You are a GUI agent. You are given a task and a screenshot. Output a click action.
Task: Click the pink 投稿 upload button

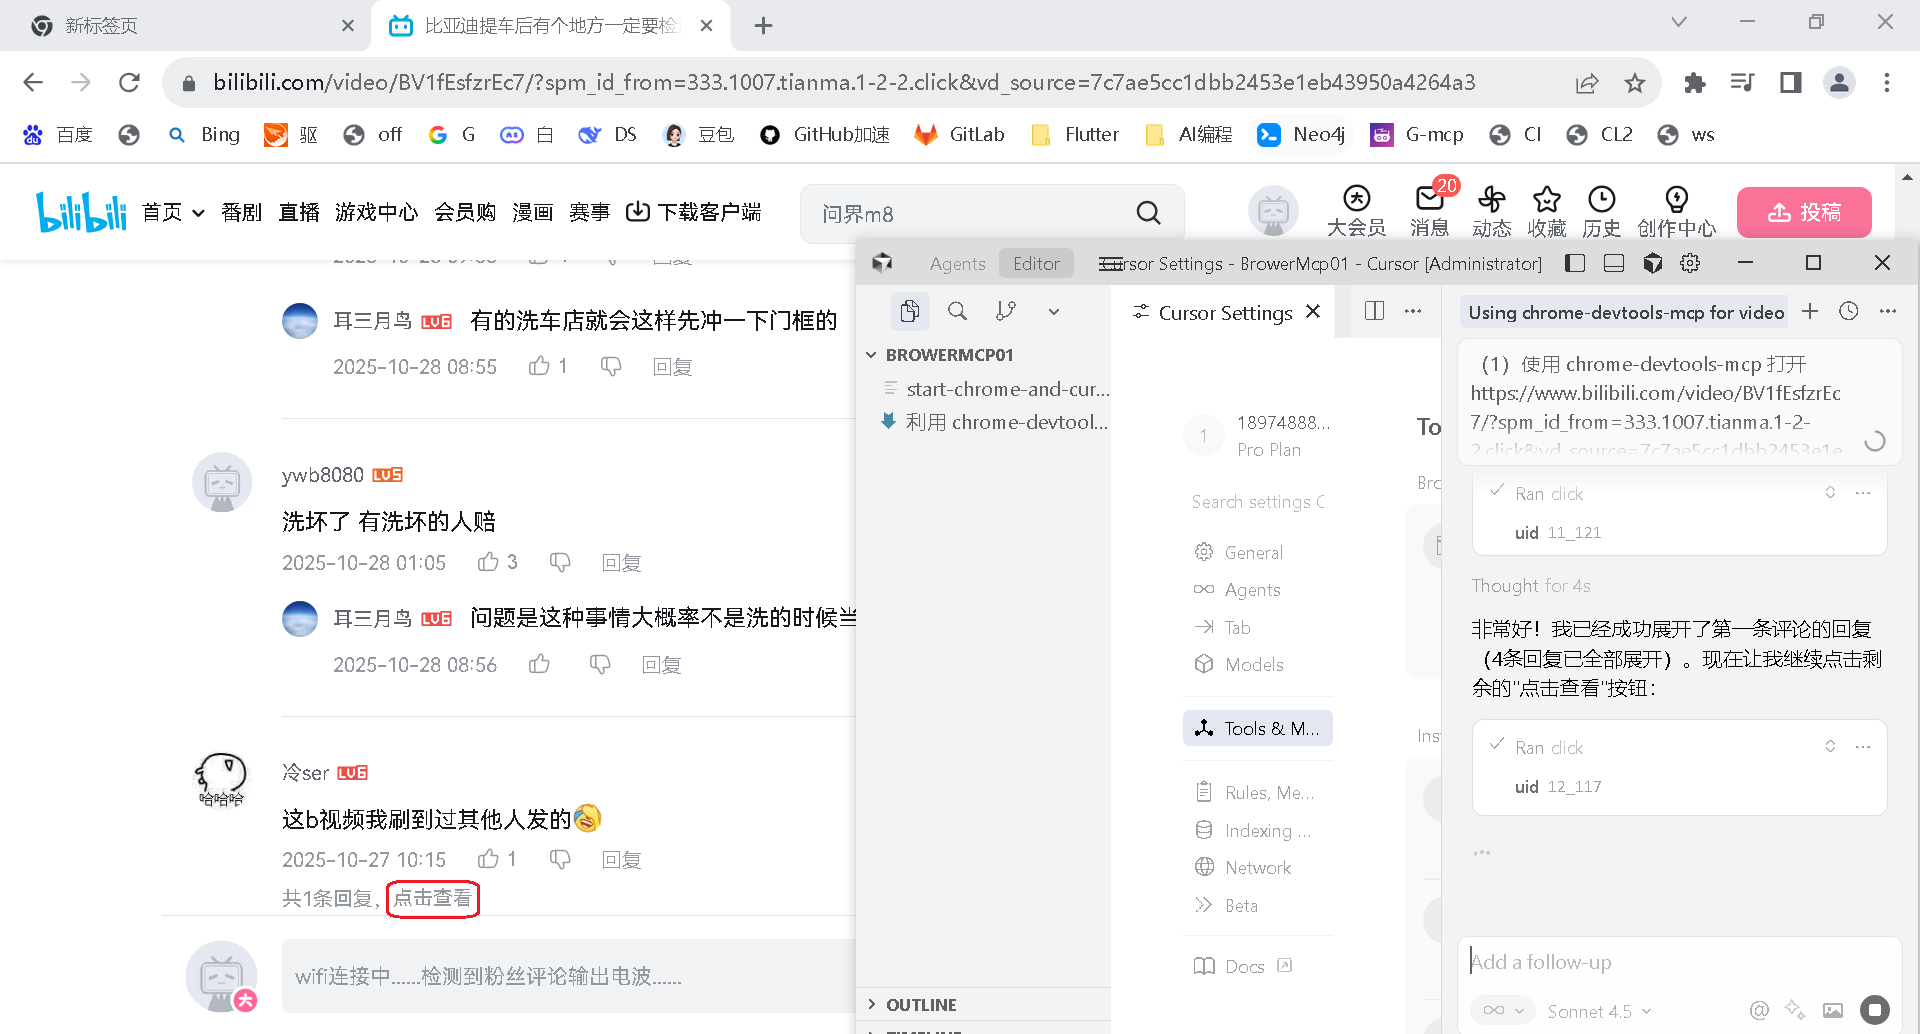pos(1804,212)
